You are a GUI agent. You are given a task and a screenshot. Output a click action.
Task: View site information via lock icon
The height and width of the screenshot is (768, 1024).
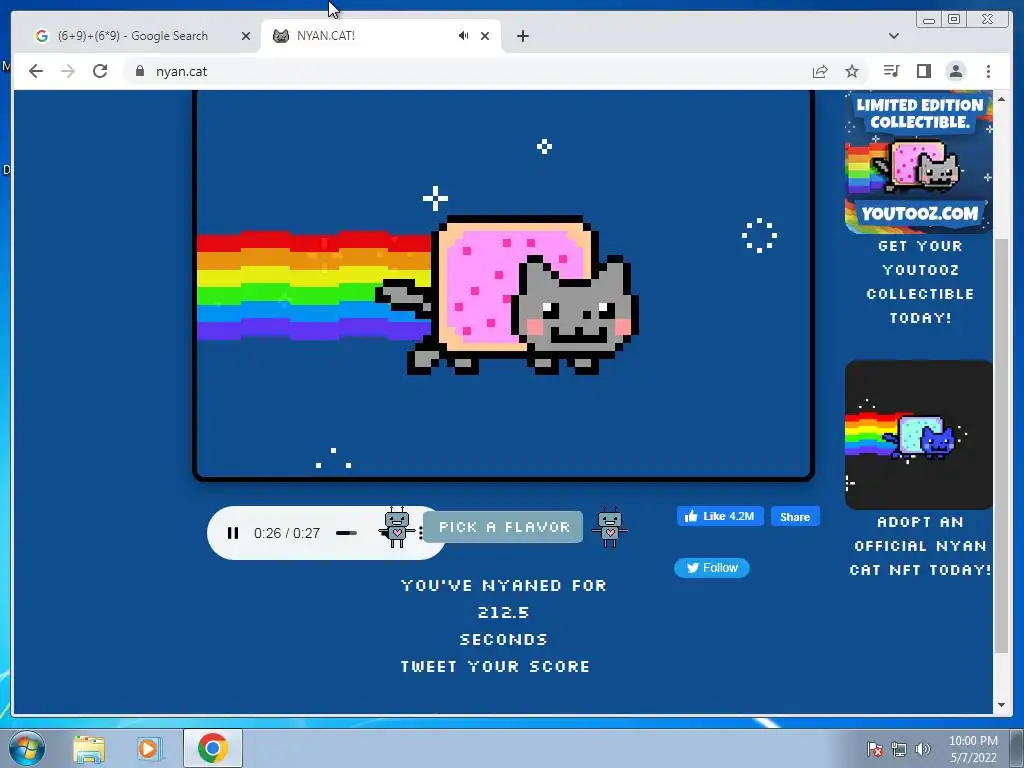(x=140, y=71)
